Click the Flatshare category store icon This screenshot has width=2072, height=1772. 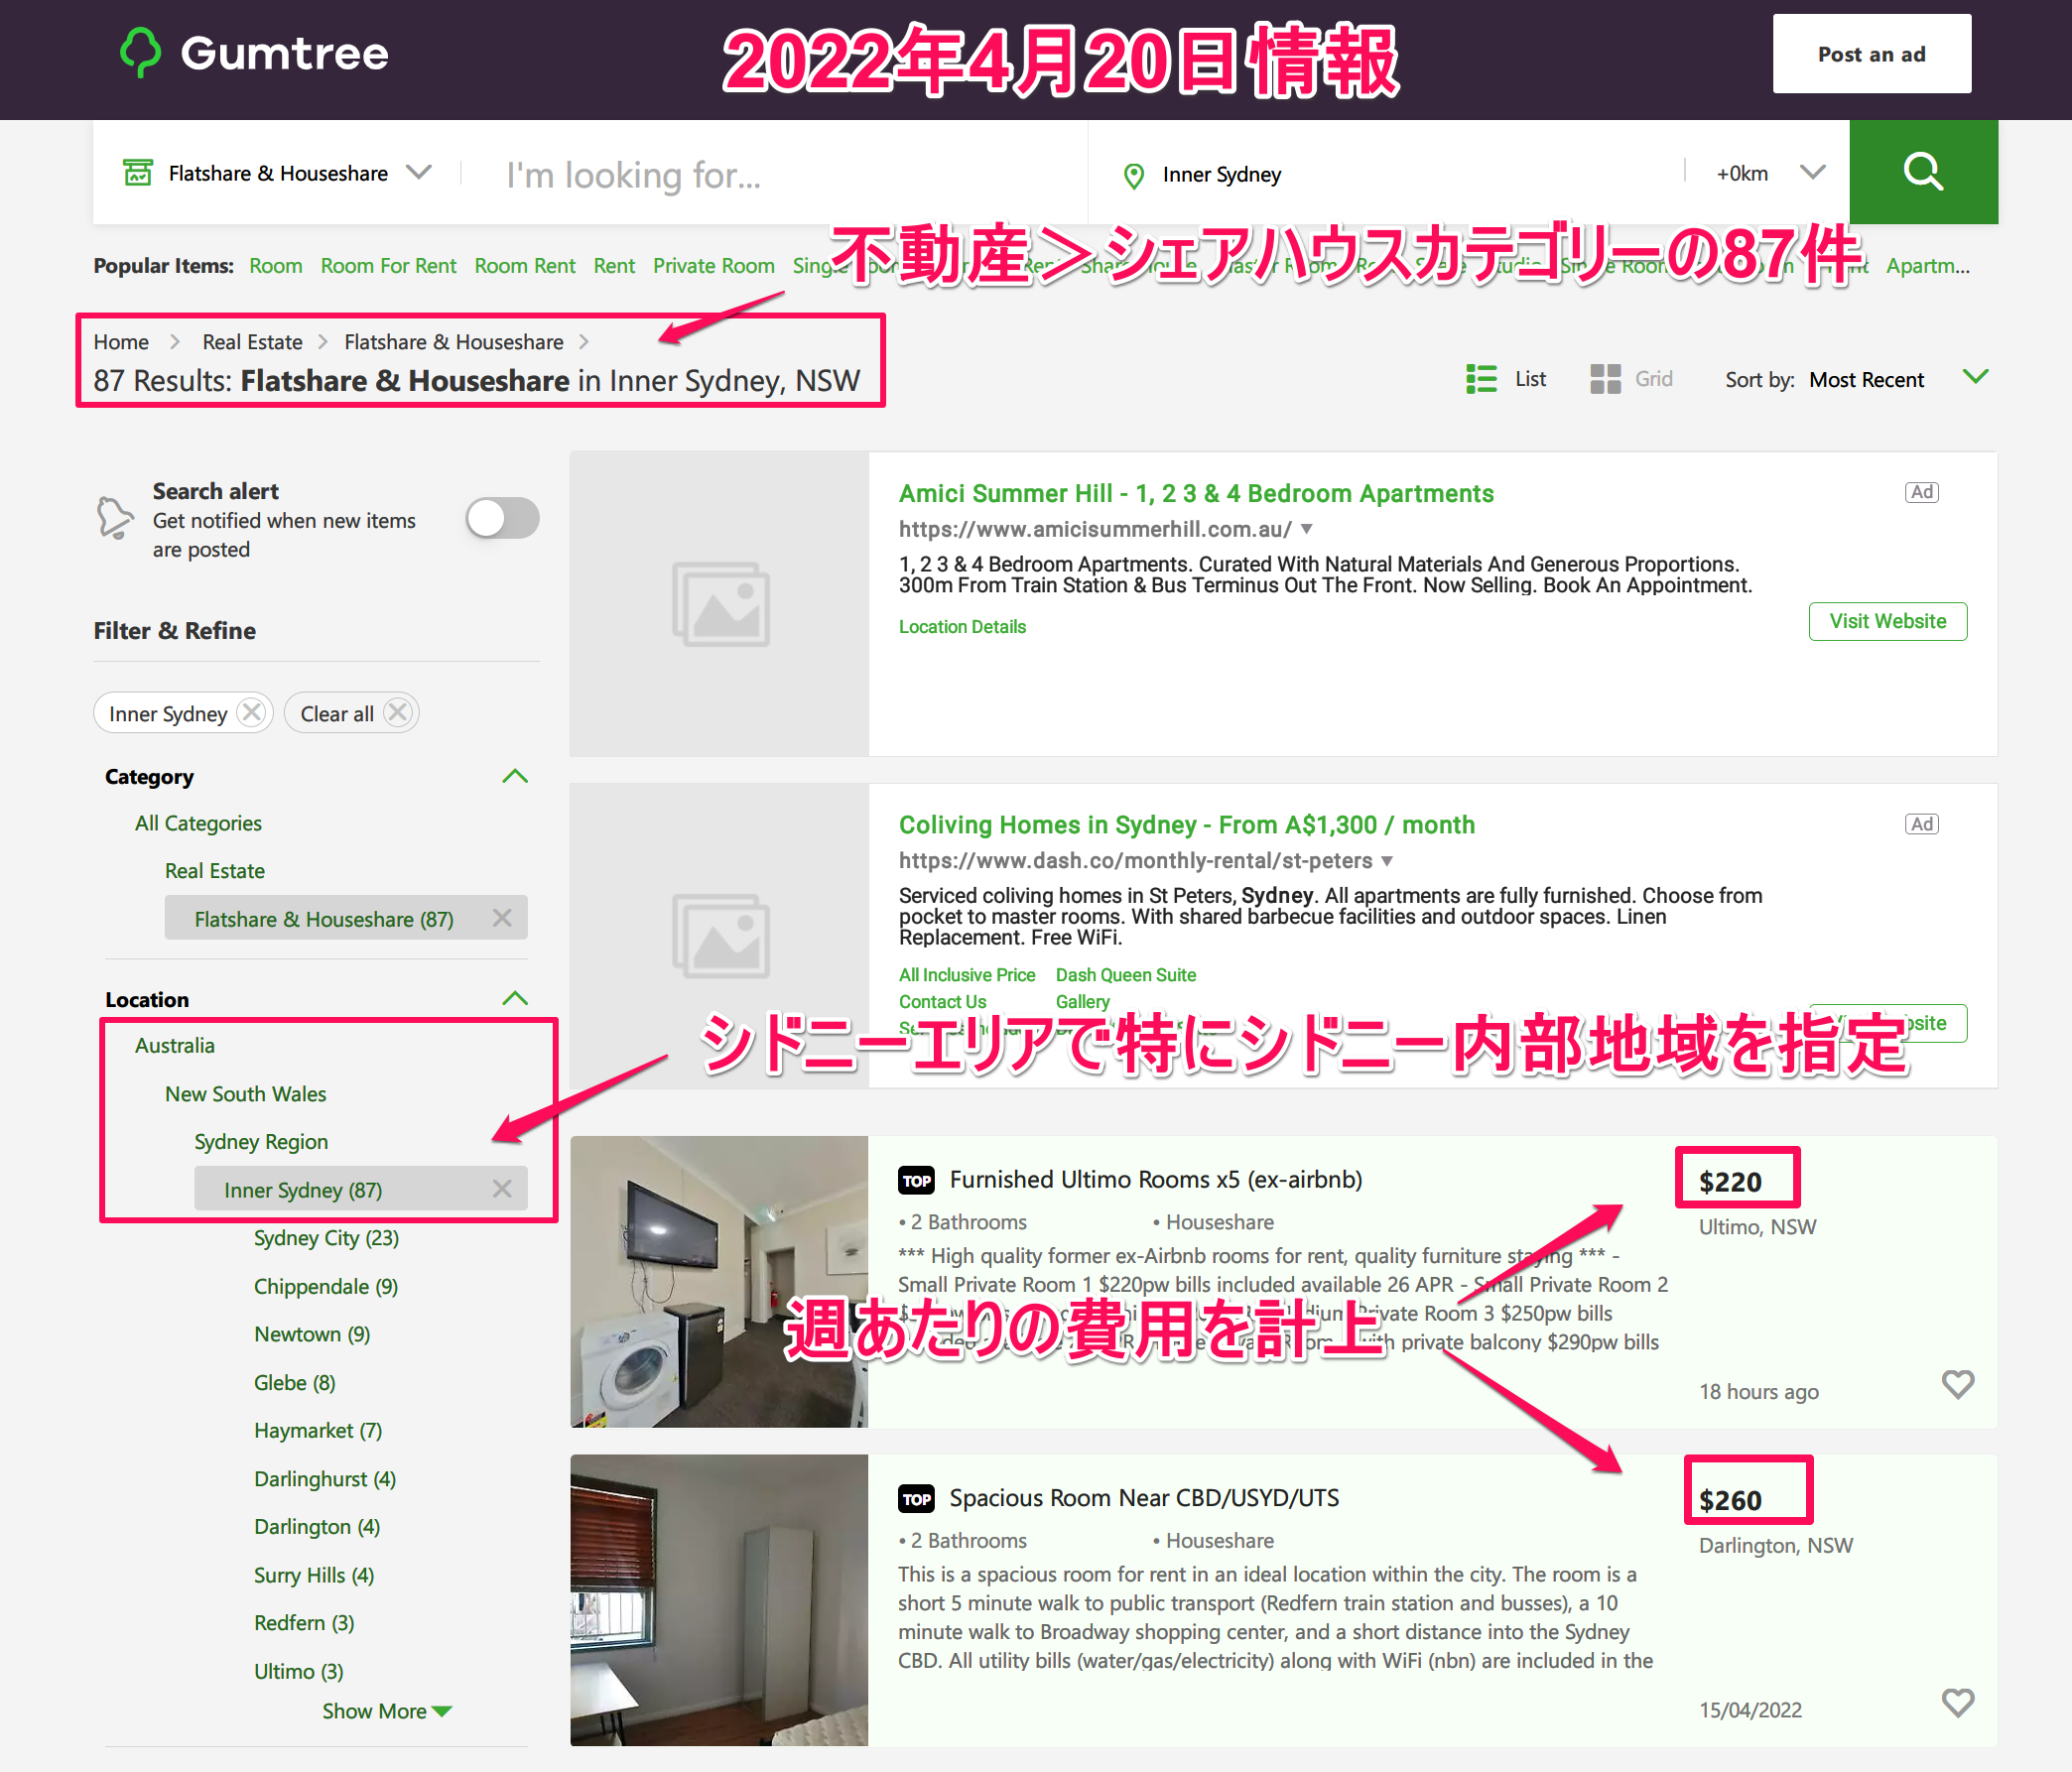138,173
